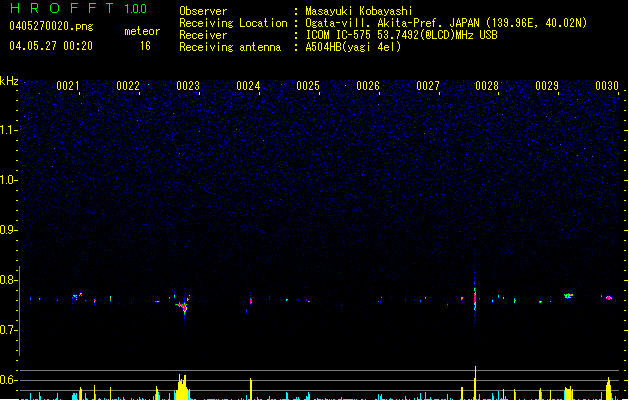629x400 pixels.
Task: Select observer name Masayuki Kobayashi
Action: coord(359,11)
